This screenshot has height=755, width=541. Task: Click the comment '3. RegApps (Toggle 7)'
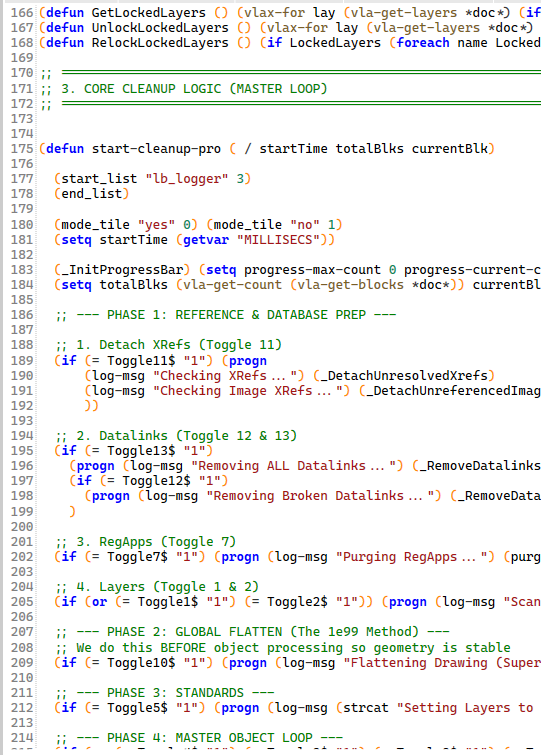coord(156,542)
